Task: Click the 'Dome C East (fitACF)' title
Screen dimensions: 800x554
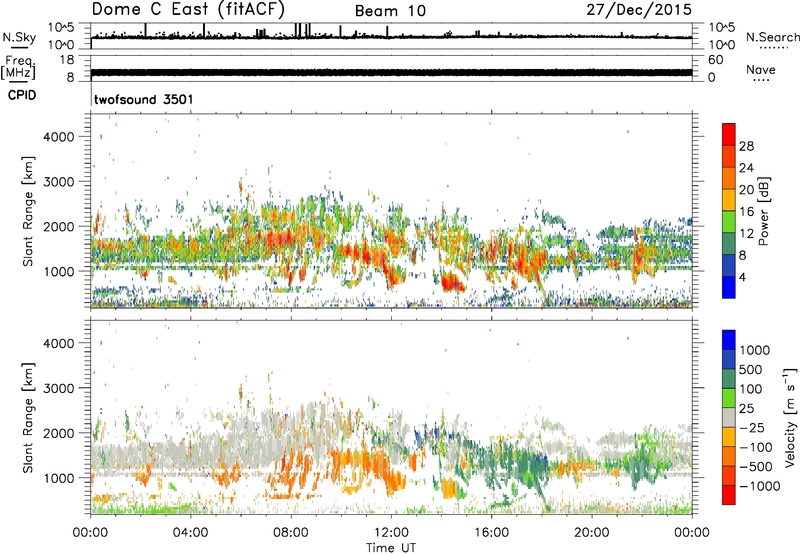Action: tap(188, 10)
